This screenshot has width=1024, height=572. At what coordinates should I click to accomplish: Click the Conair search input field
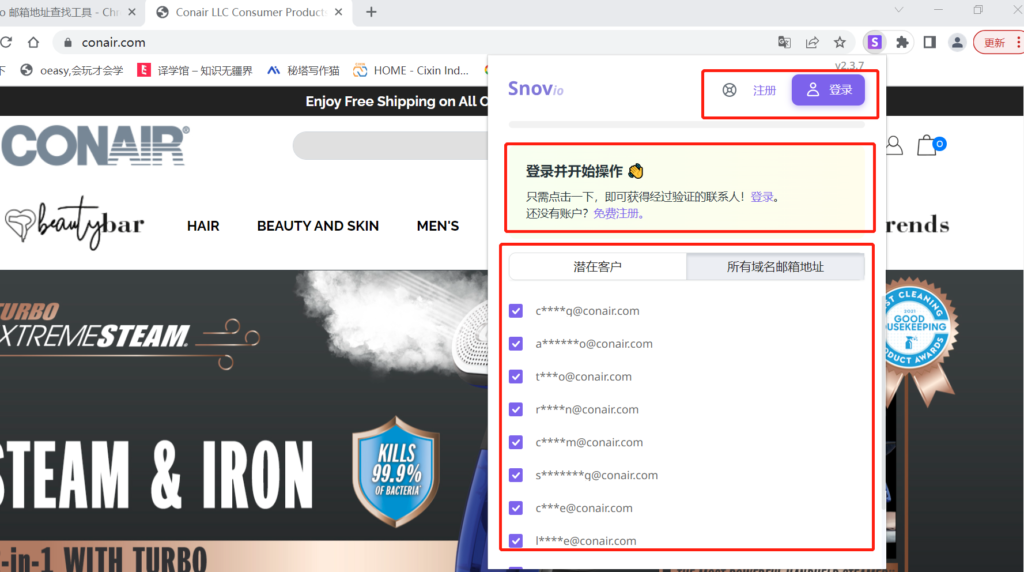(x=391, y=146)
